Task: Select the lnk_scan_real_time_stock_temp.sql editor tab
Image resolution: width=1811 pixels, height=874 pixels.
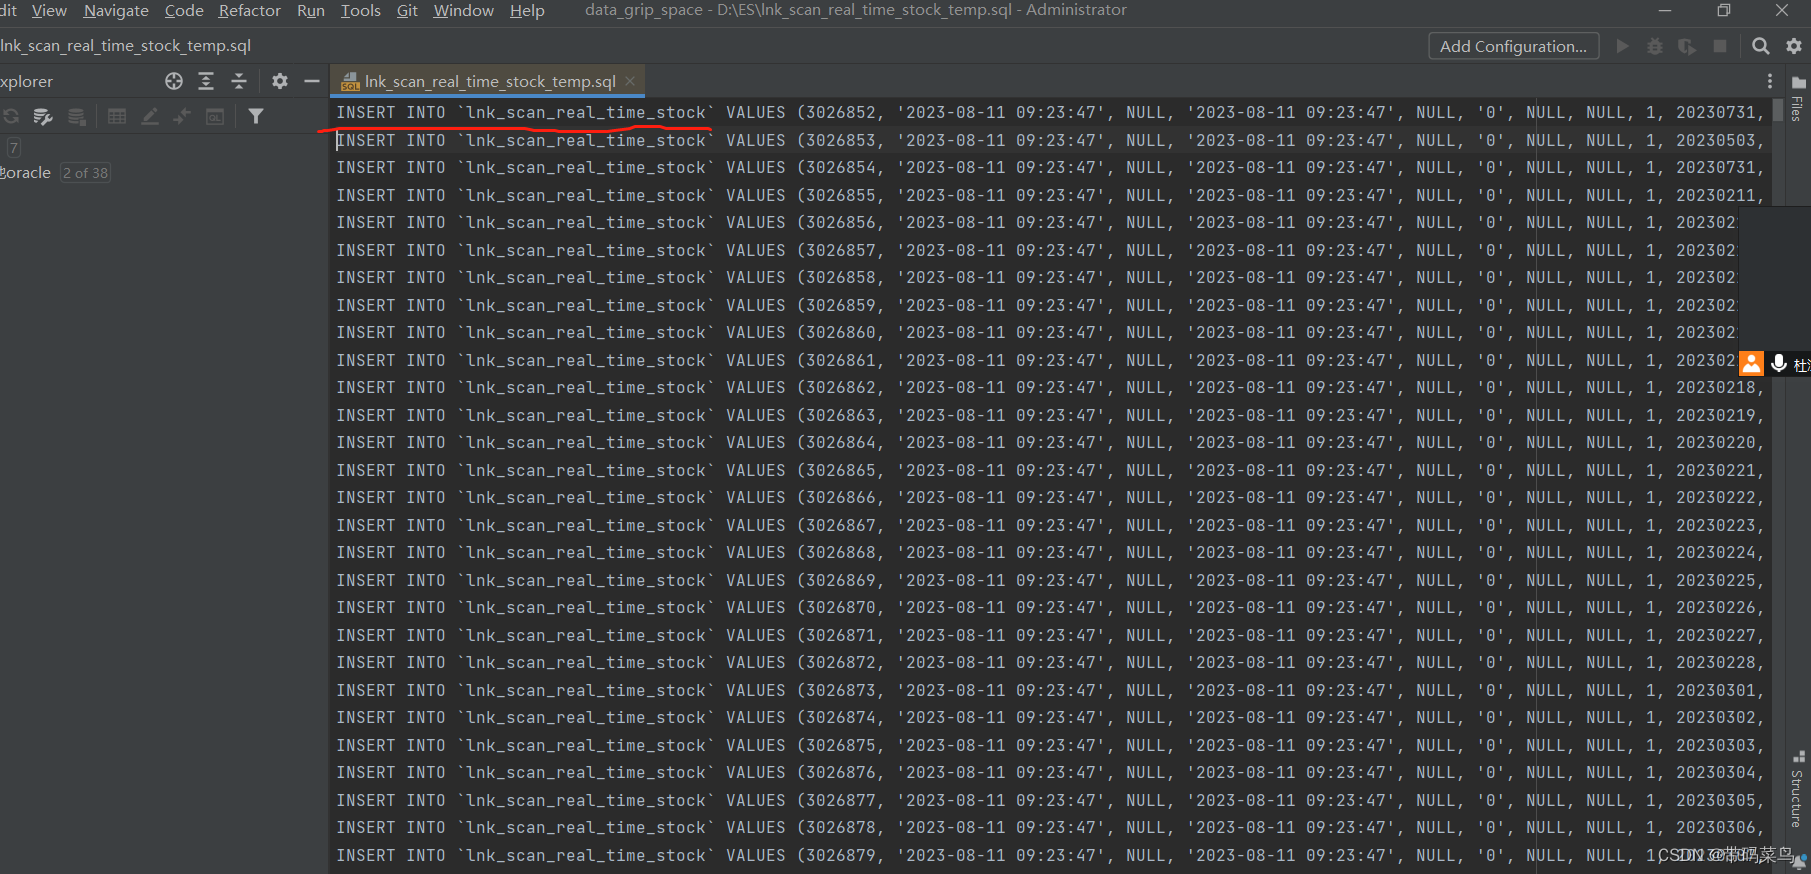Action: 489,81
